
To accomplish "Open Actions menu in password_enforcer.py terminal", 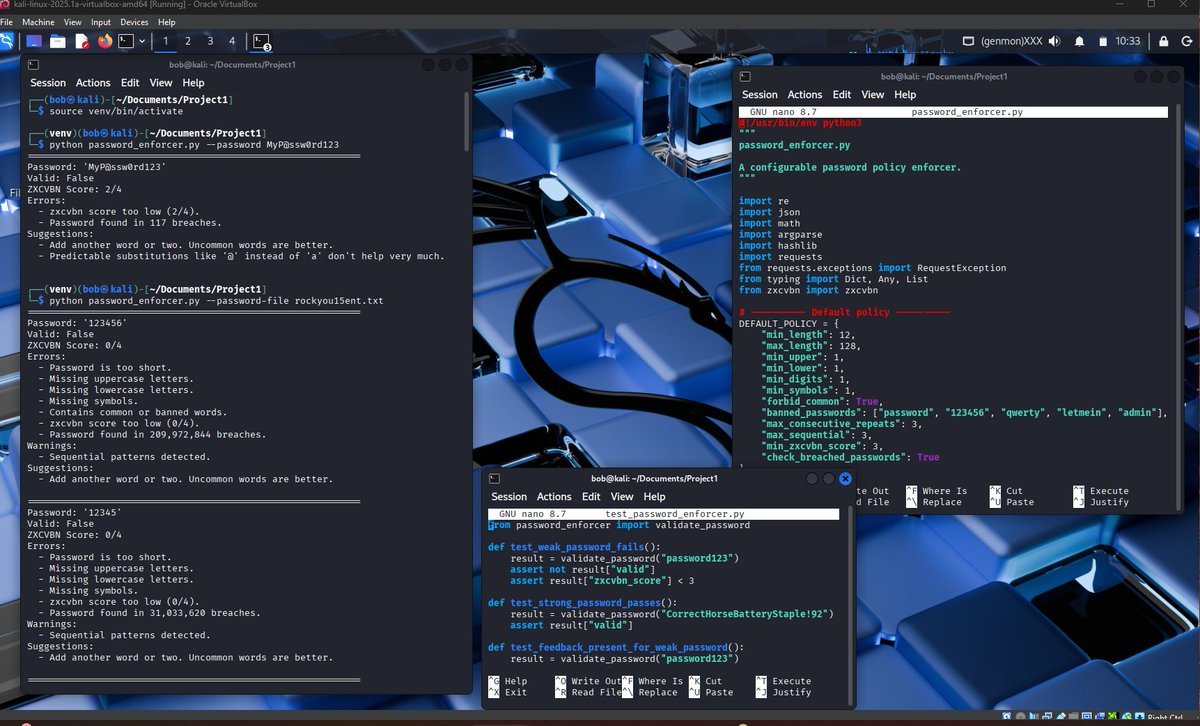I will click(805, 95).
